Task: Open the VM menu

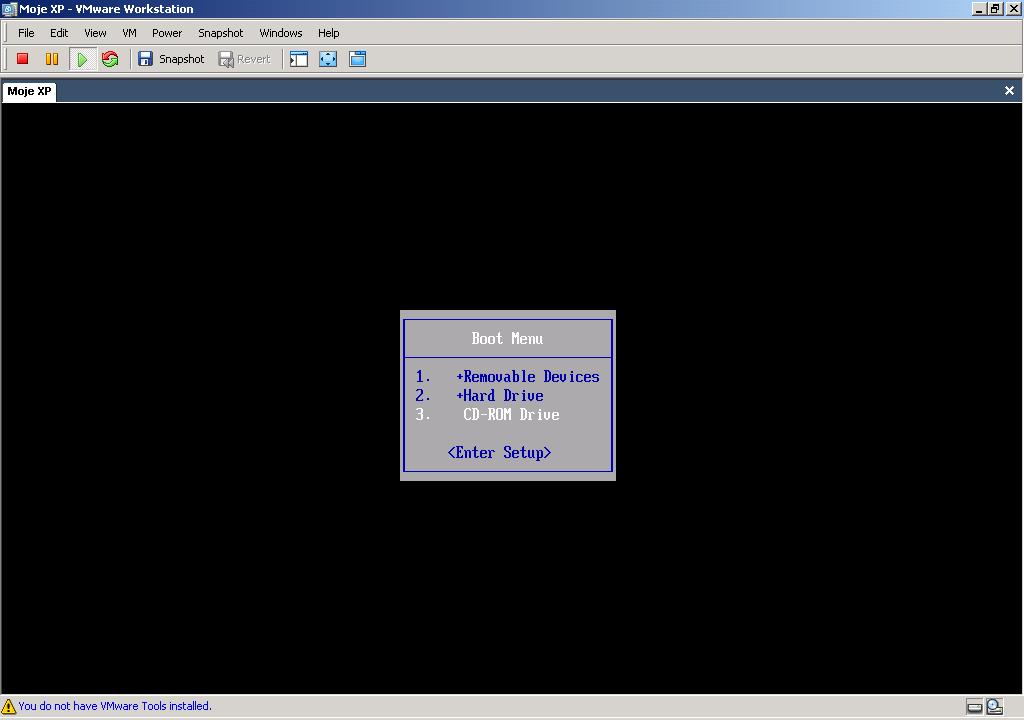Action: (x=129, y=33)
